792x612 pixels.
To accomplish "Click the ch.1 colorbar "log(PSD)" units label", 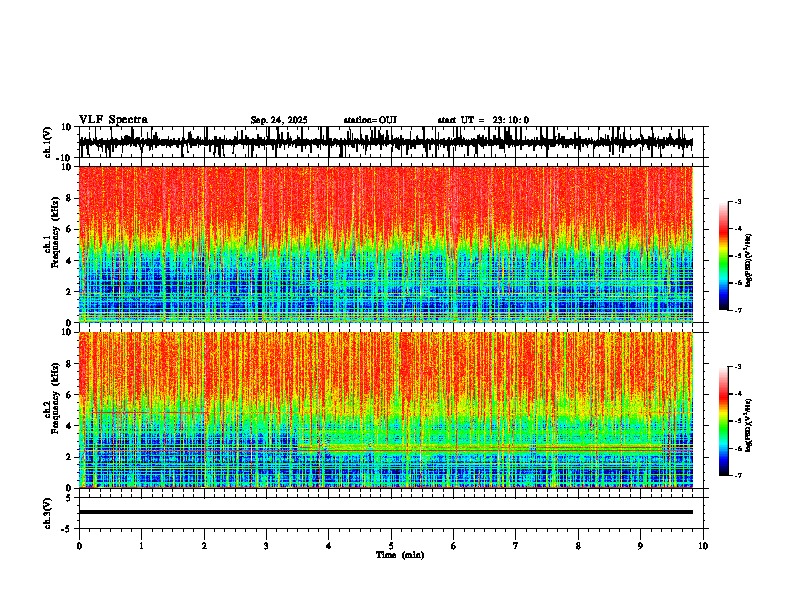I will click(x=749, y=261).
